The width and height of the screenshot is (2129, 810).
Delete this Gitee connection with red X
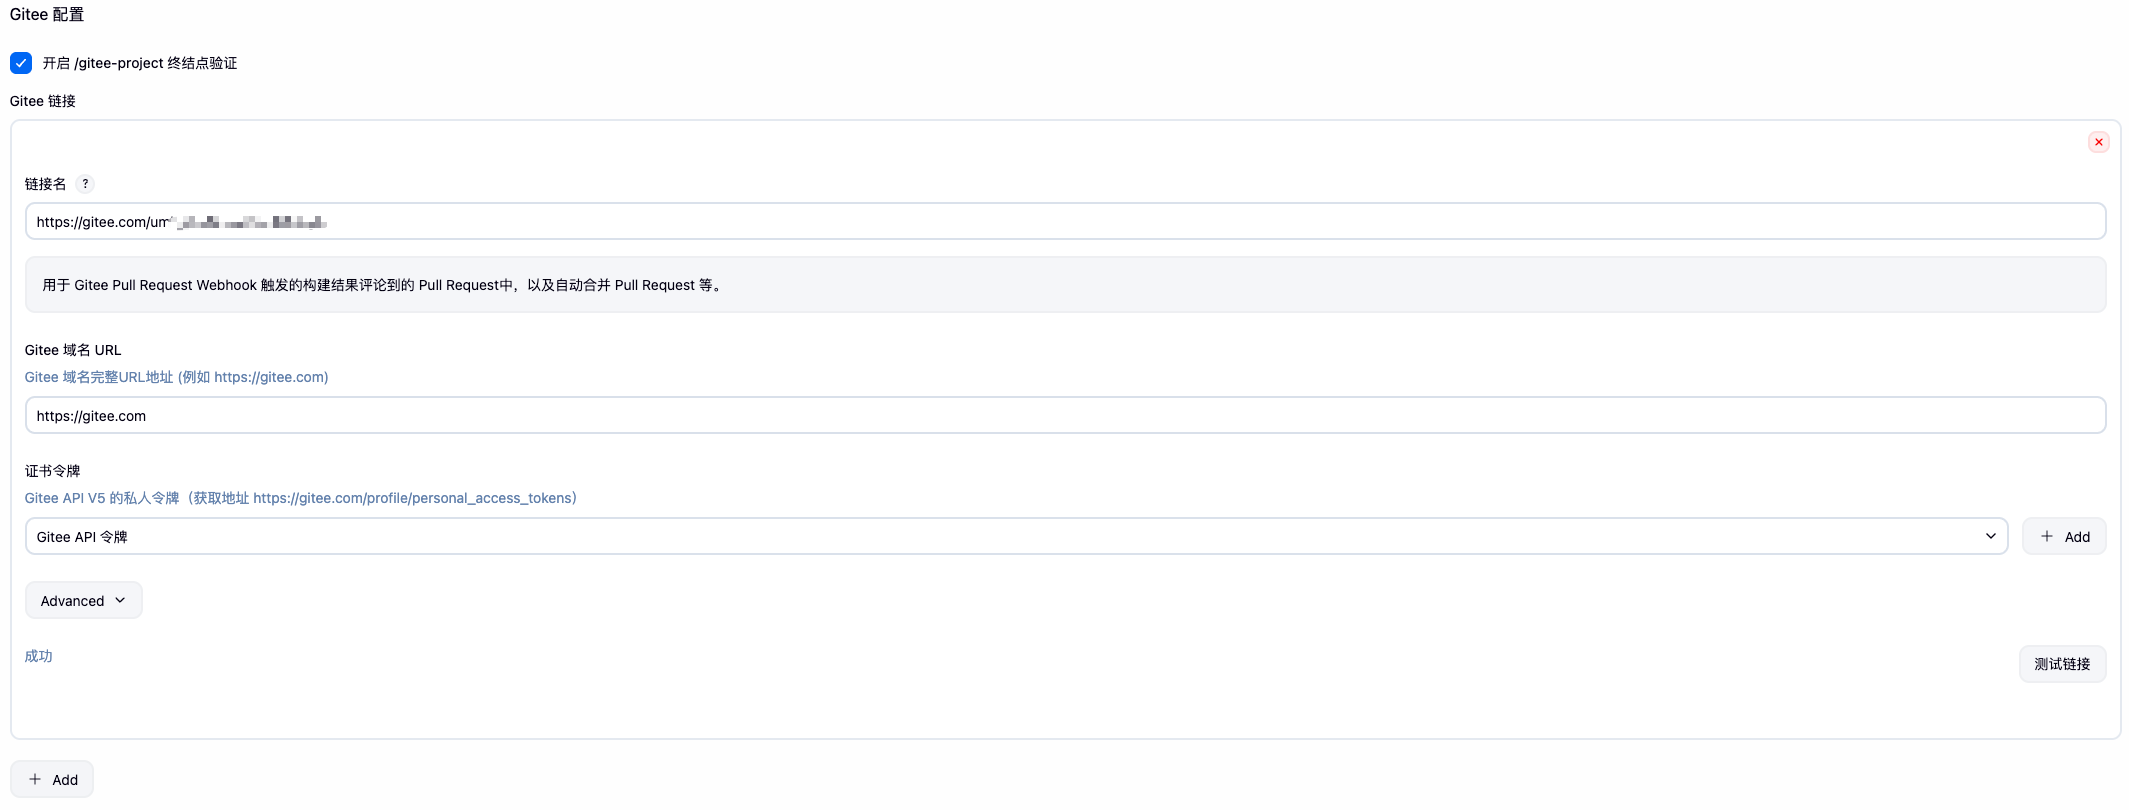2098,142
